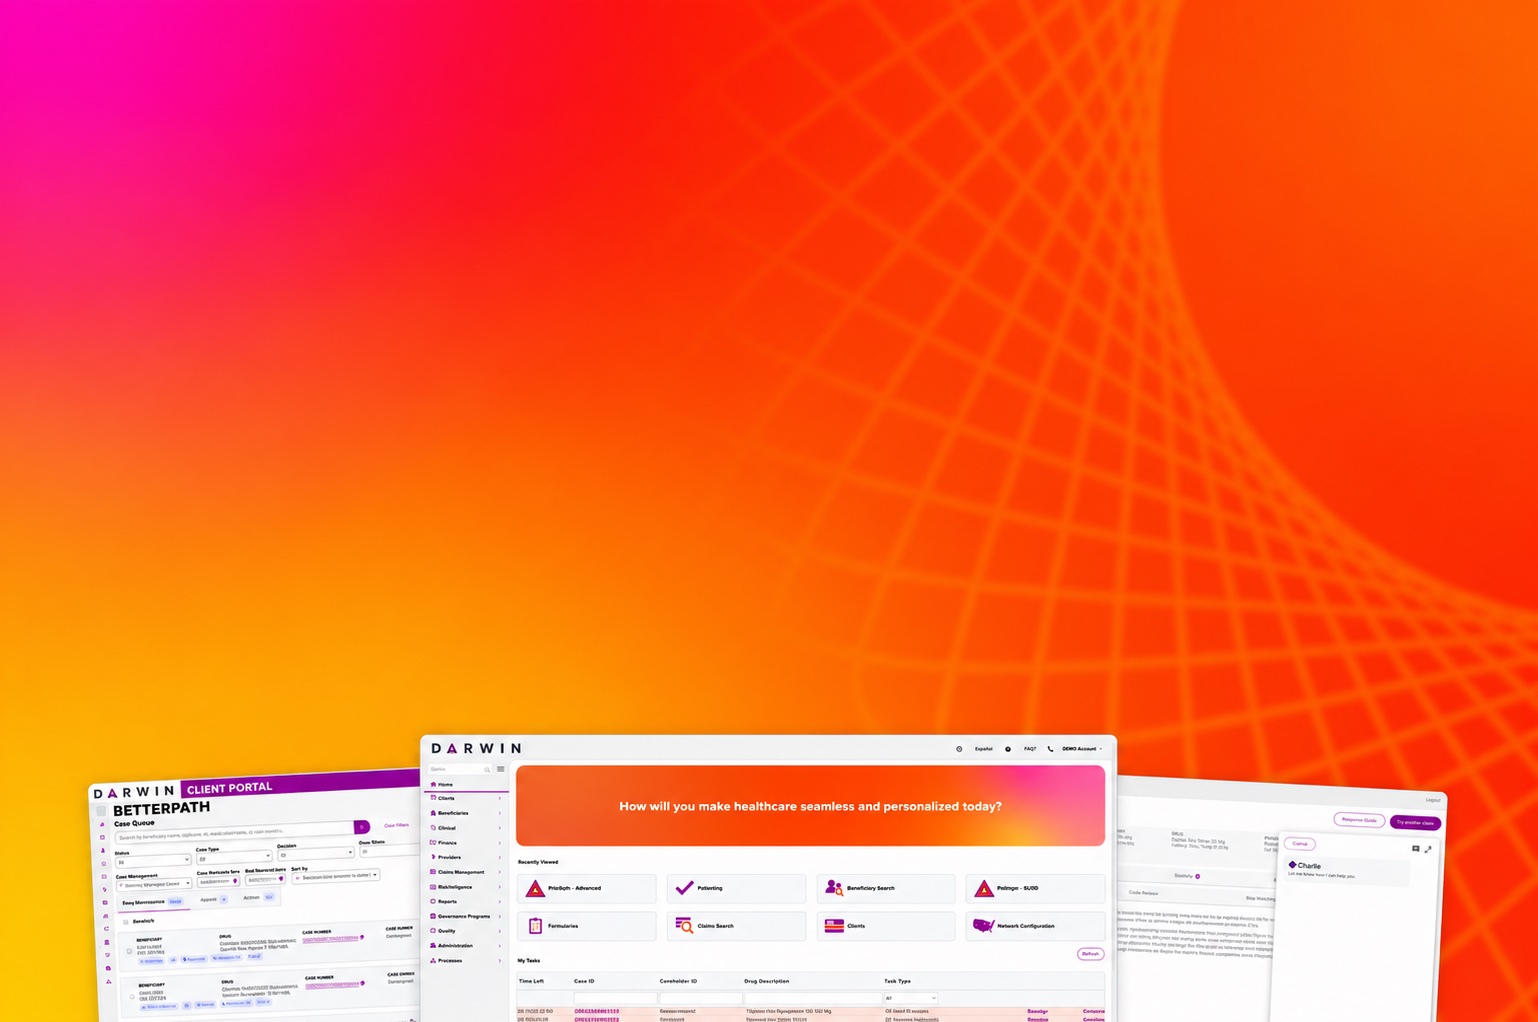Click the Try another claim button
The image size is (1538, 1022).
[x=1415, y=823]
